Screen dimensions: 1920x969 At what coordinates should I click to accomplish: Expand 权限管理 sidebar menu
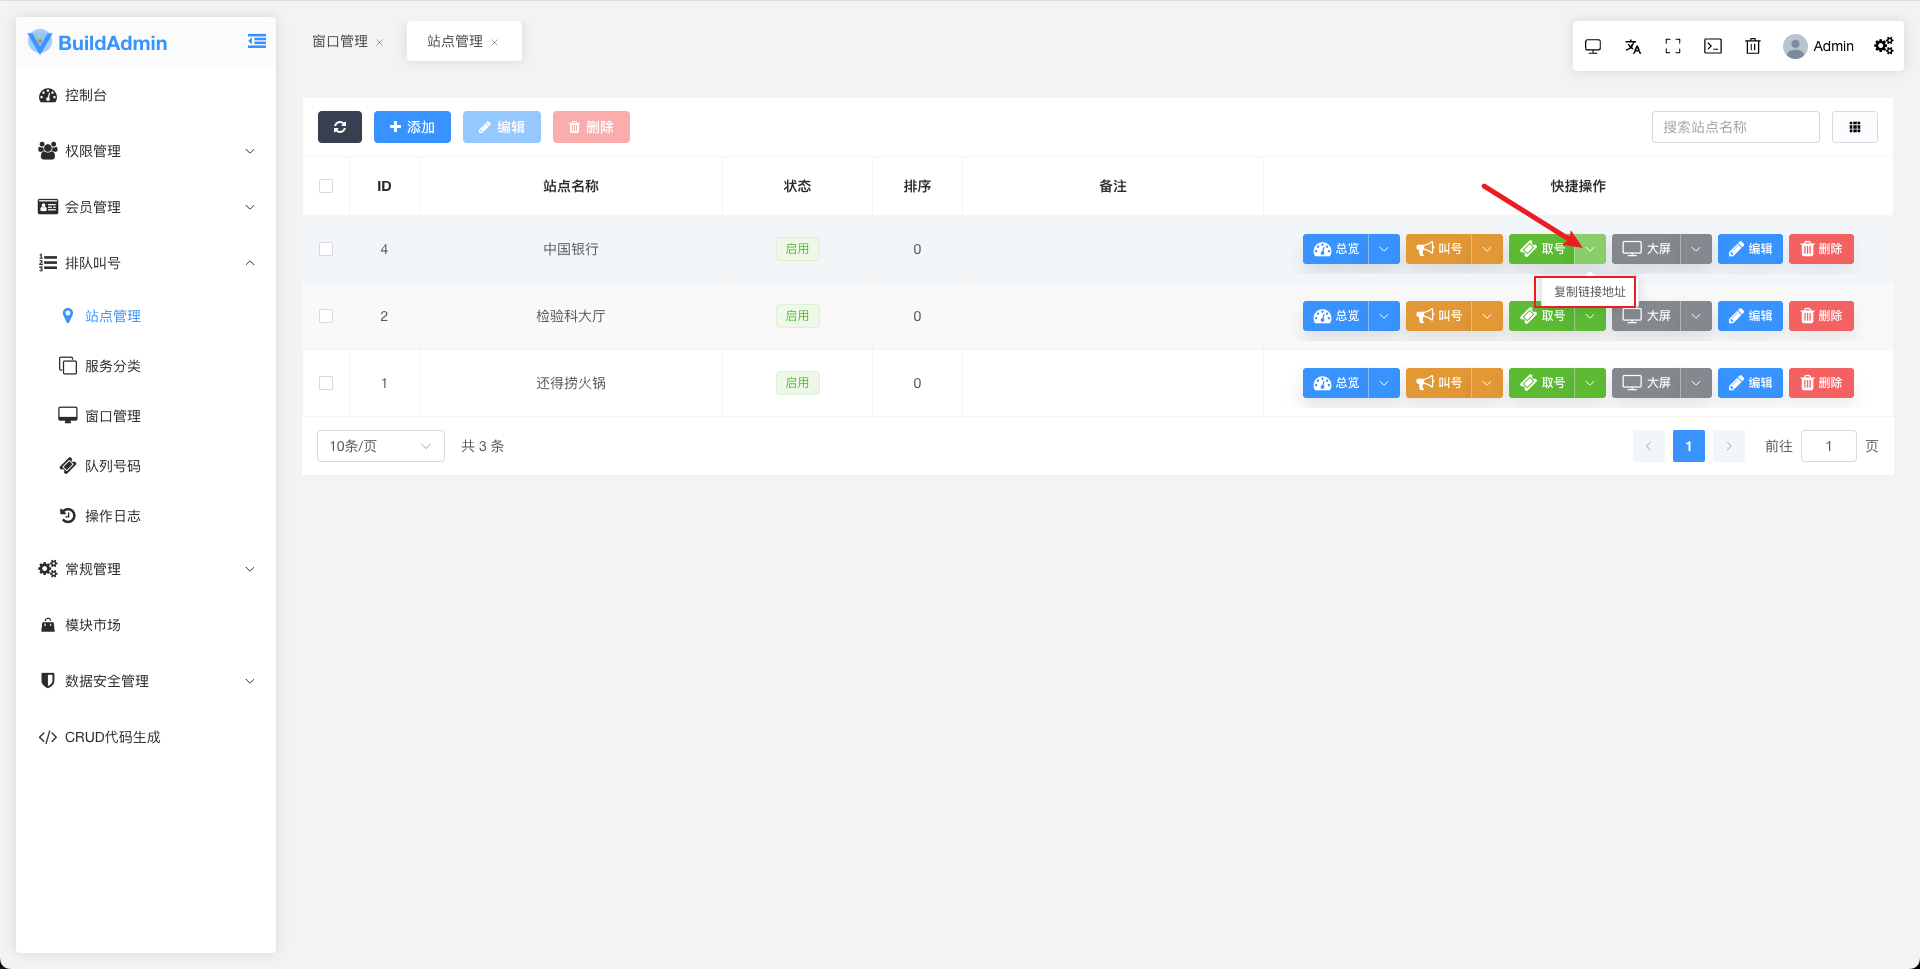click(146, 151)
